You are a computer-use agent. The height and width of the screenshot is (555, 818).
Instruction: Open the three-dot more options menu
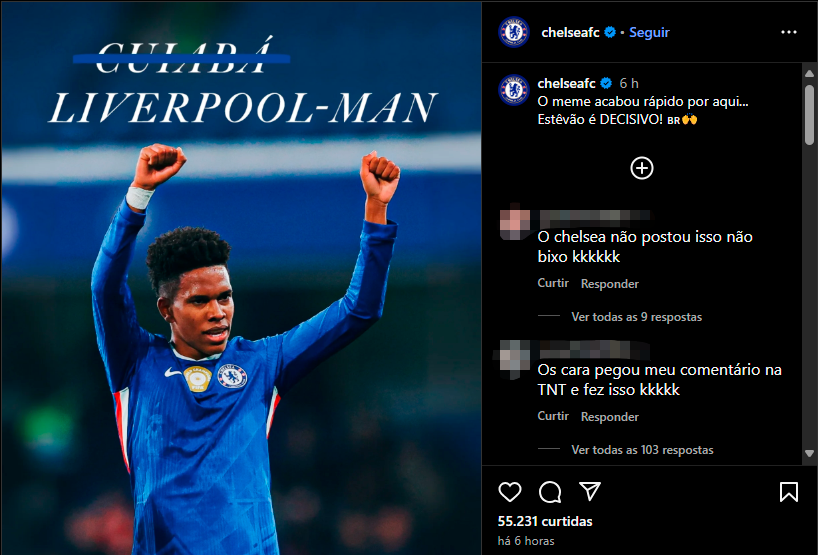789,32
